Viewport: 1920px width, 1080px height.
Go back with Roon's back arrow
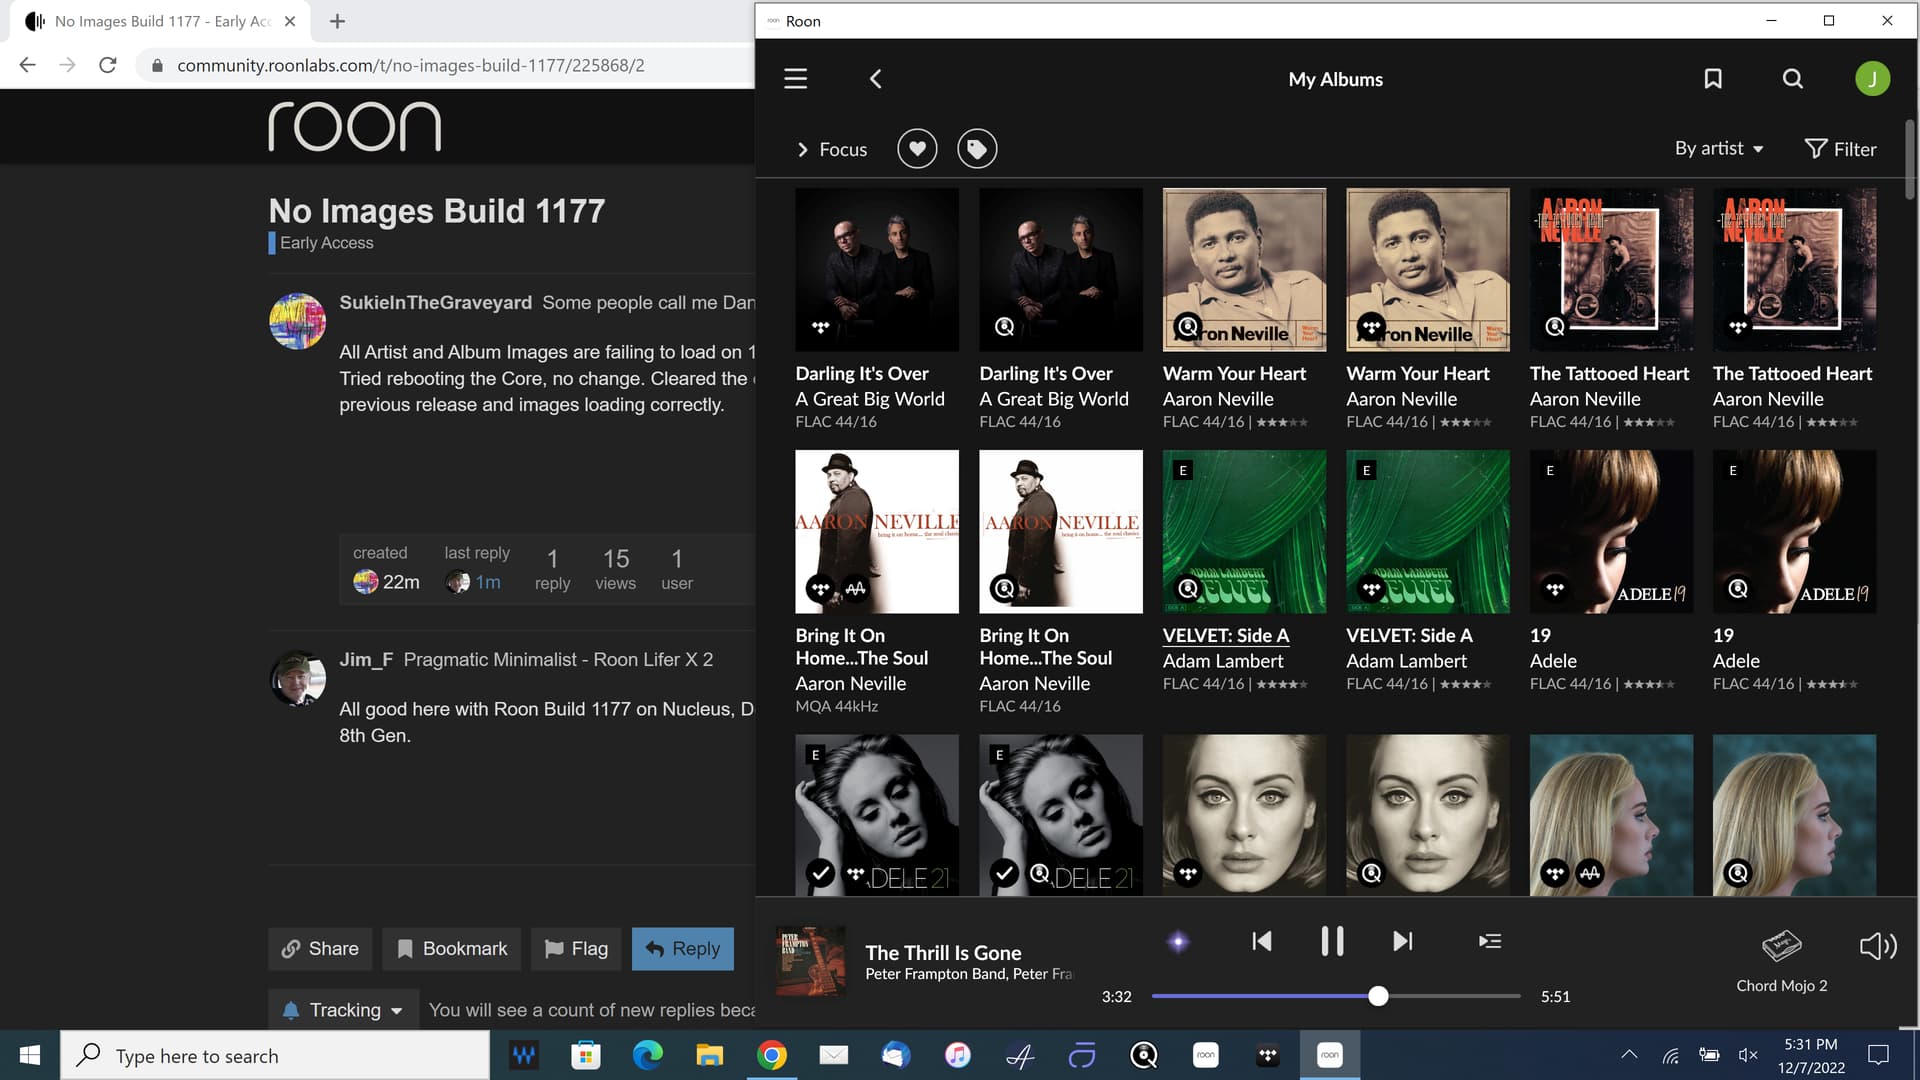click(x=875, y=79)
